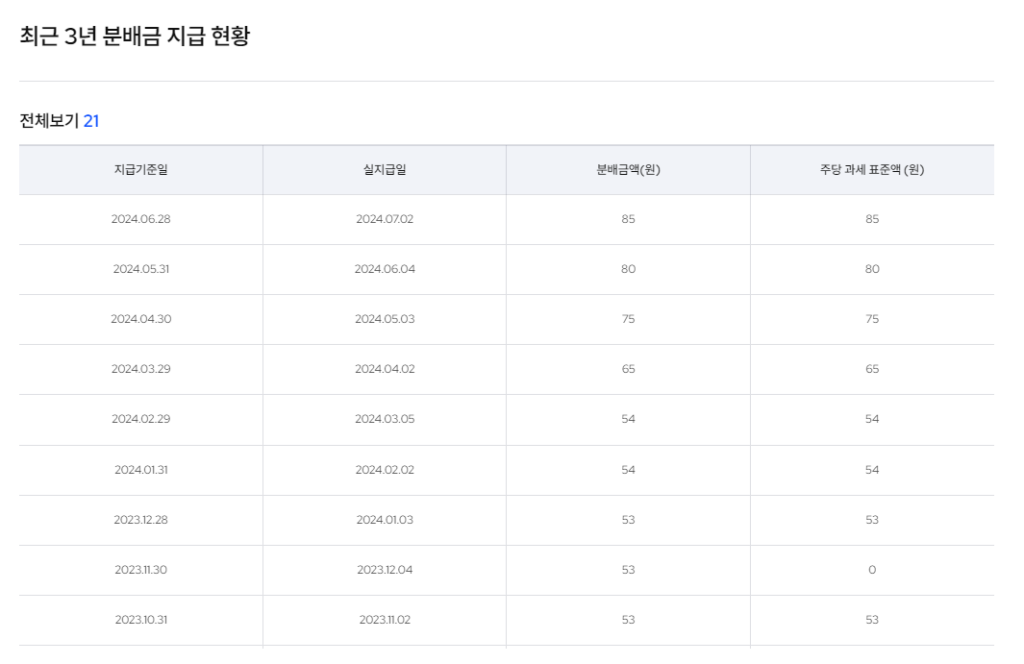Click the 실지급일 column header
The image size is (1024, 664).
tap(384, 170)
